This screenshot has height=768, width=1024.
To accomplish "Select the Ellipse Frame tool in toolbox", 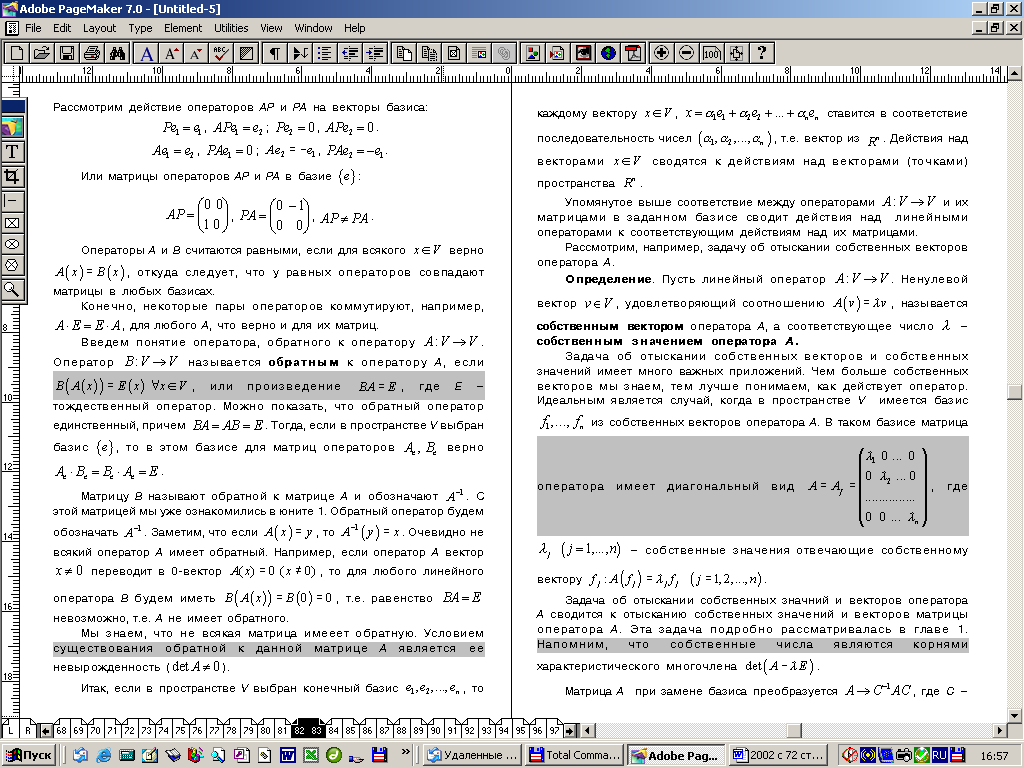I will tap(12, 244).
